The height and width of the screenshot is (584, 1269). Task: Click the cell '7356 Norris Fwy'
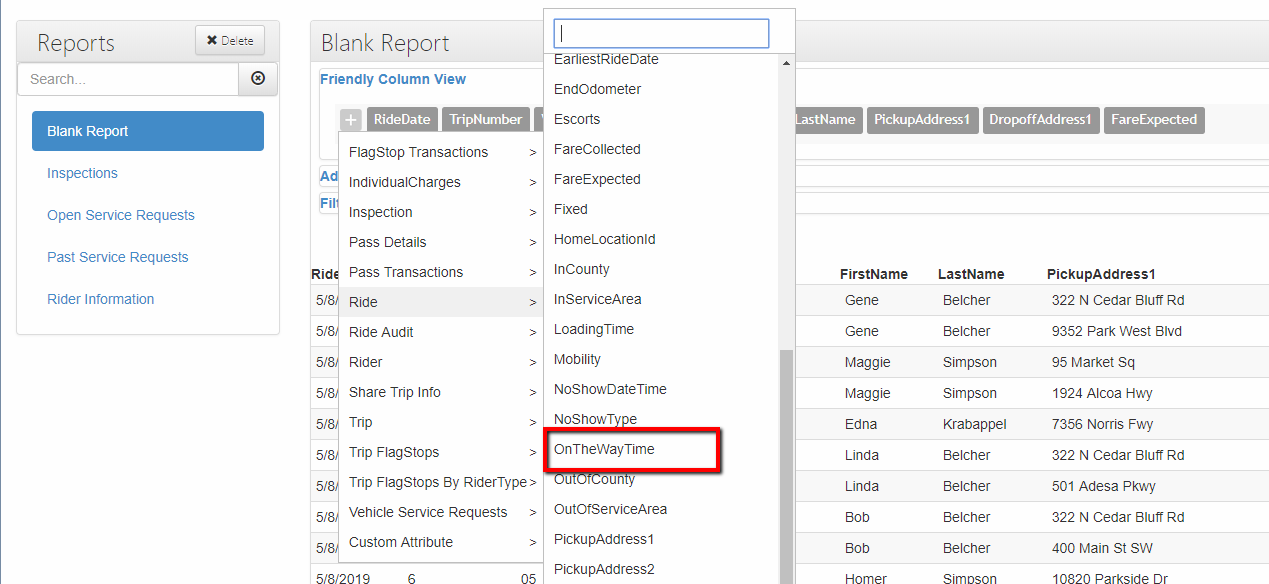1103,424
